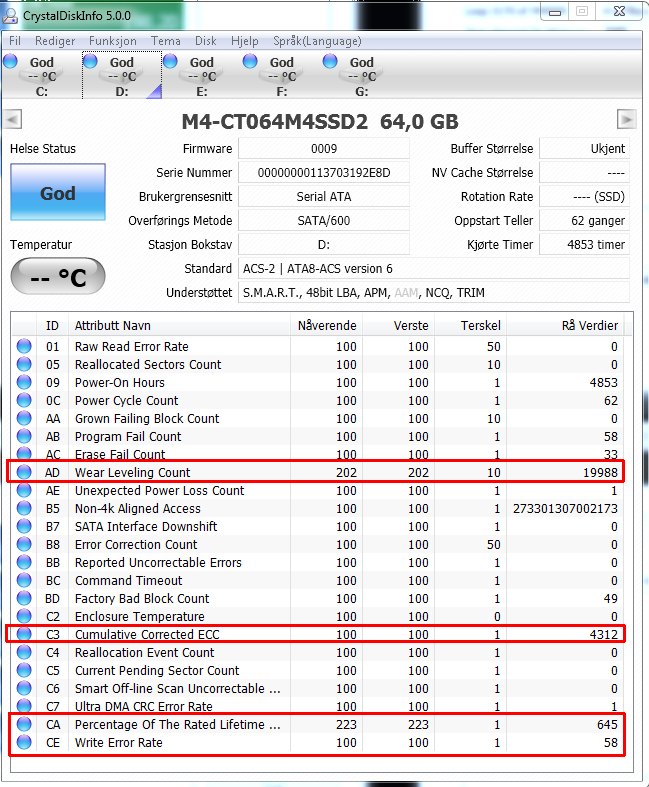Image resolution: width=649 pixels, height=787 pixels.
Task: Click the Firmware value field 0009
Action: (324, 149)
